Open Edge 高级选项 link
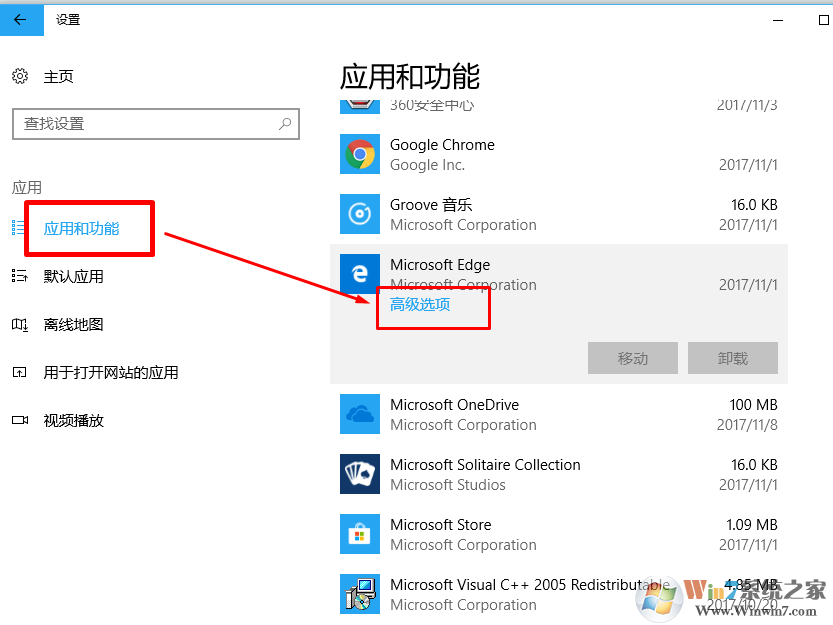 pyautogui.click(x=420, y=305)
